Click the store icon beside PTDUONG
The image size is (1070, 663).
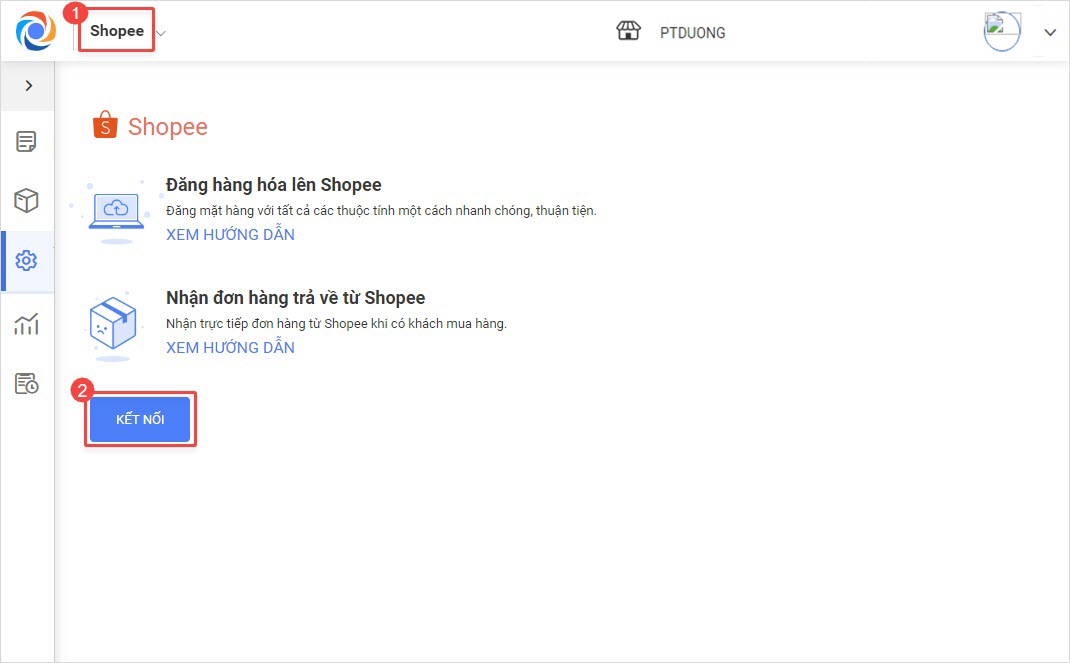pyautogui.click(x=628, y=31)
